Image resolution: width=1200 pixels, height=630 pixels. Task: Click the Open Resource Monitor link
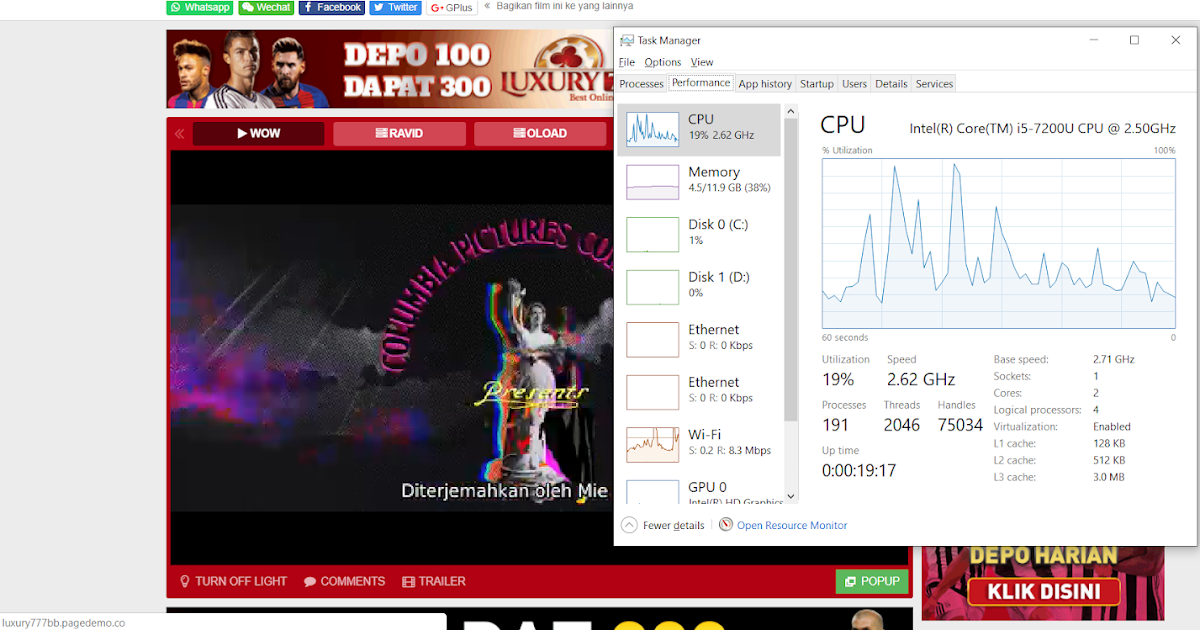pyautogui.click(x=792, y=525)
